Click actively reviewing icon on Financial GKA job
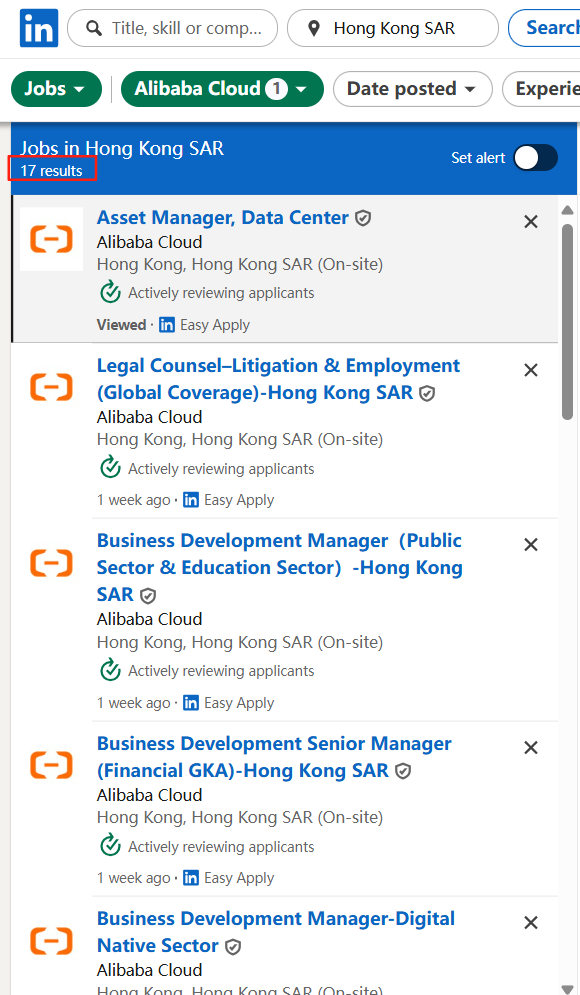This screenshot has width=580, height=995. click(x=110, y=845)
